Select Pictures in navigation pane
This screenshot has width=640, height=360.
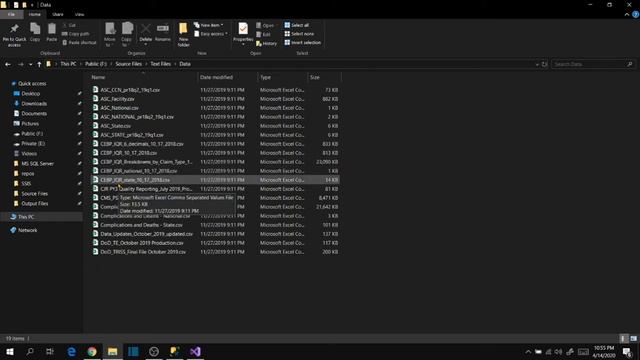[30, 124]
